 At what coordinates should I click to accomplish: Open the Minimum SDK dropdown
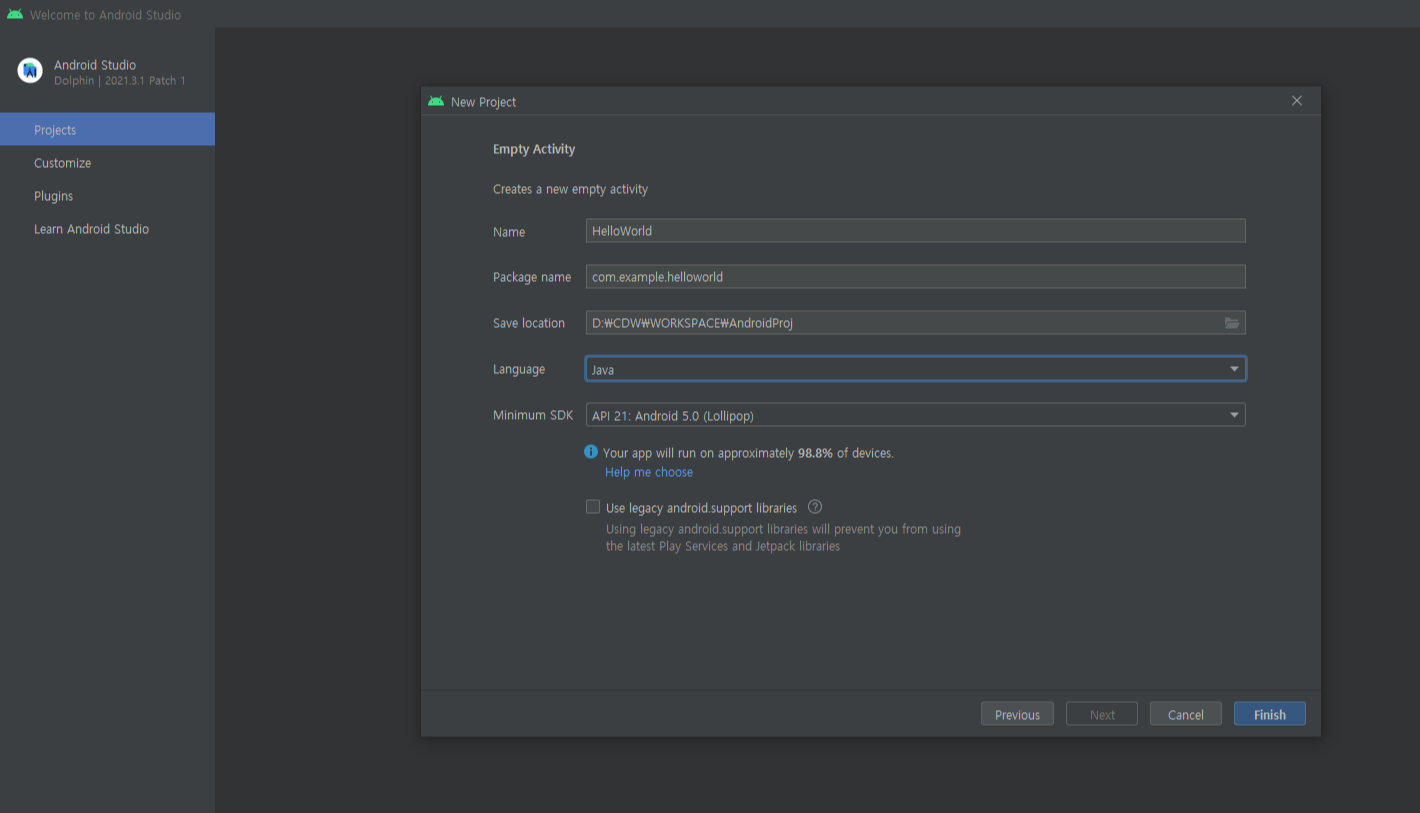(915, 415)
